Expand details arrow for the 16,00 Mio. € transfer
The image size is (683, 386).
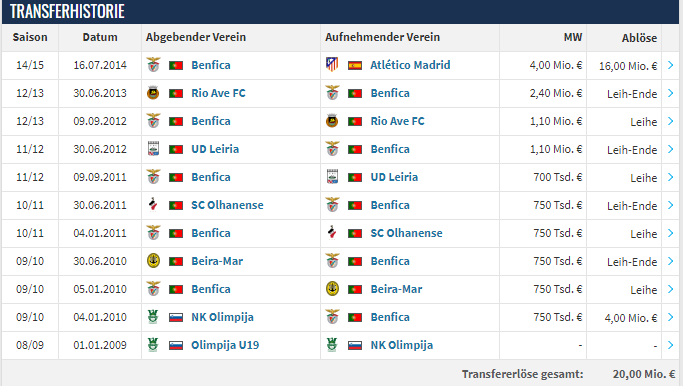[671, 65]
